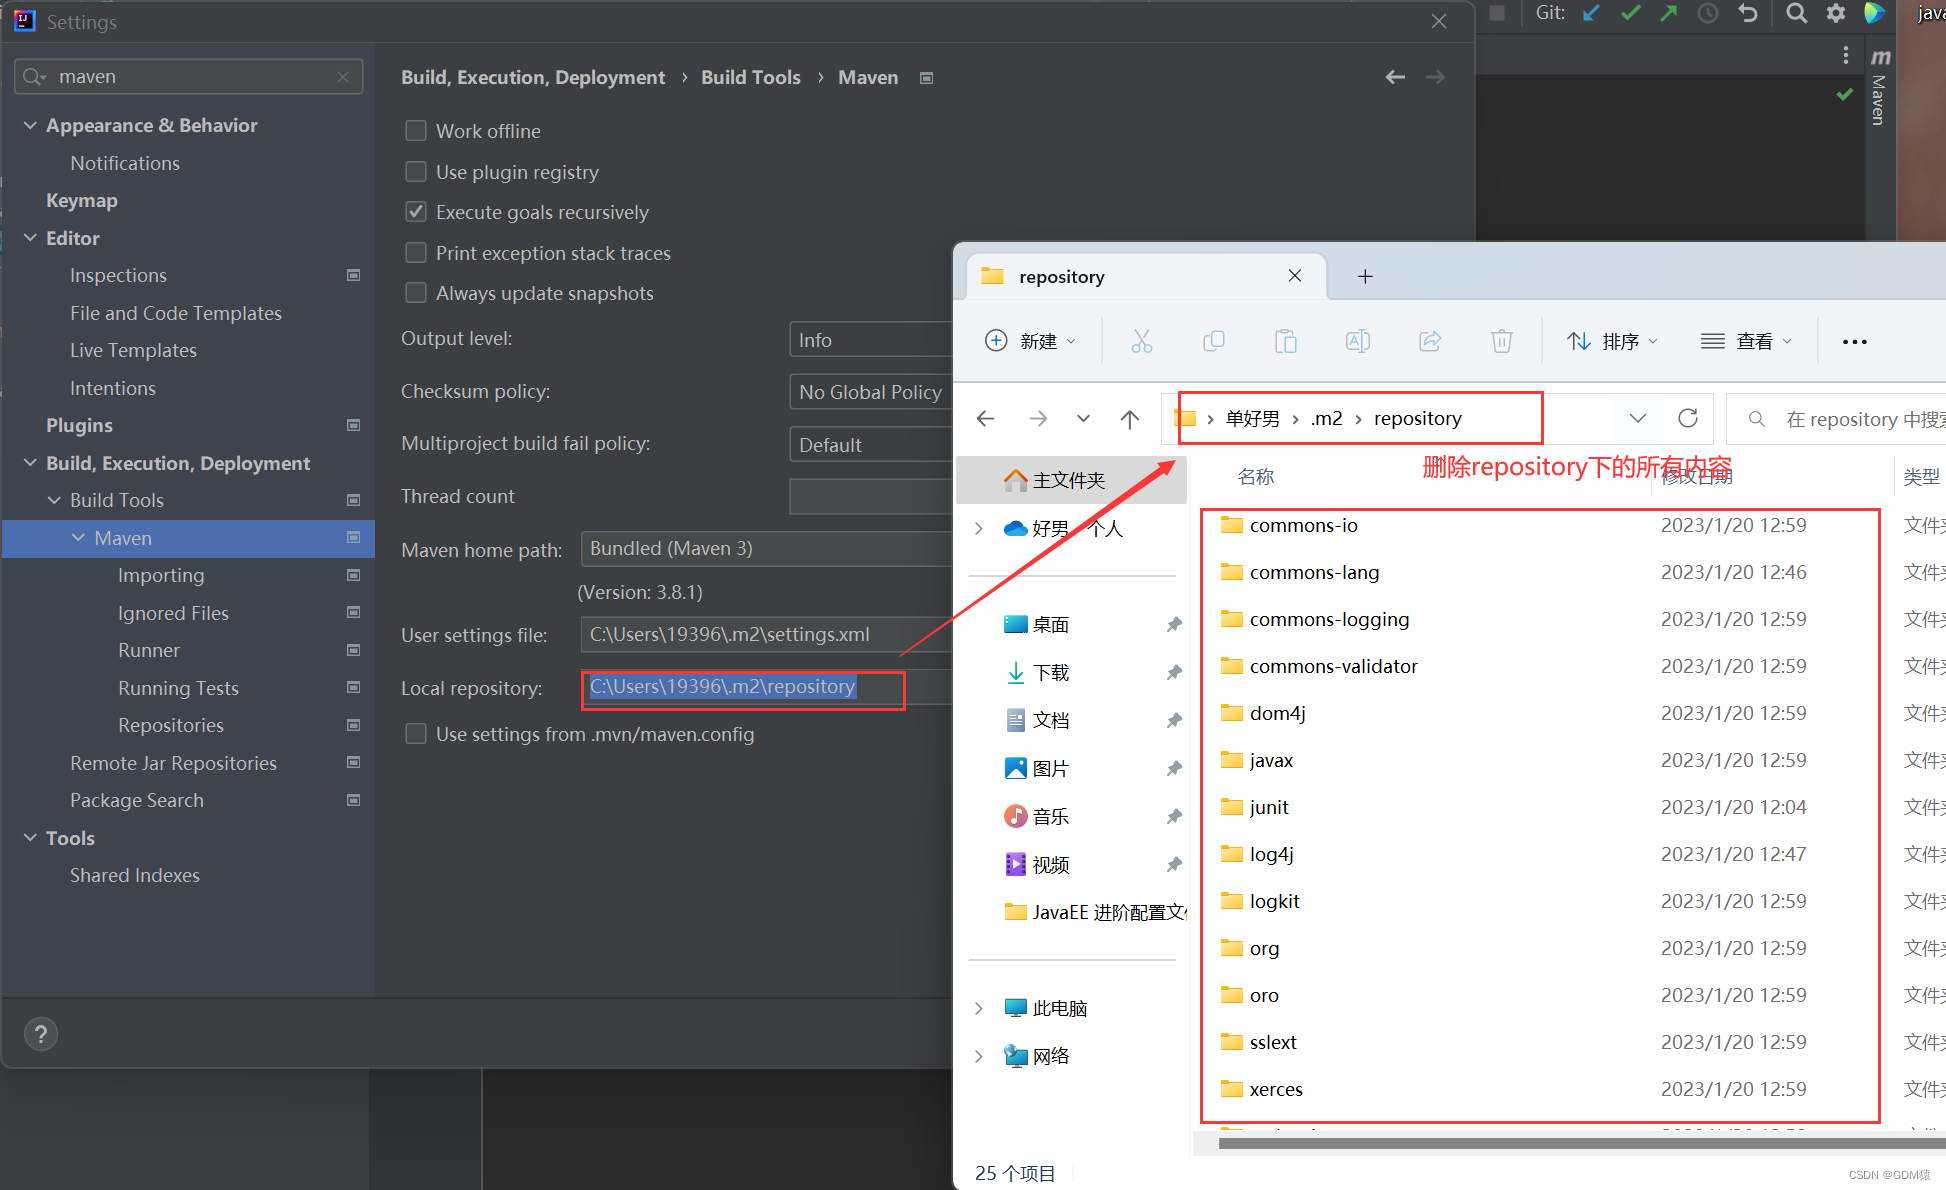The height and width of the screenshot is (1190, 1946).
Task: Click the Explorer forward arrow
Action: 1038,419
